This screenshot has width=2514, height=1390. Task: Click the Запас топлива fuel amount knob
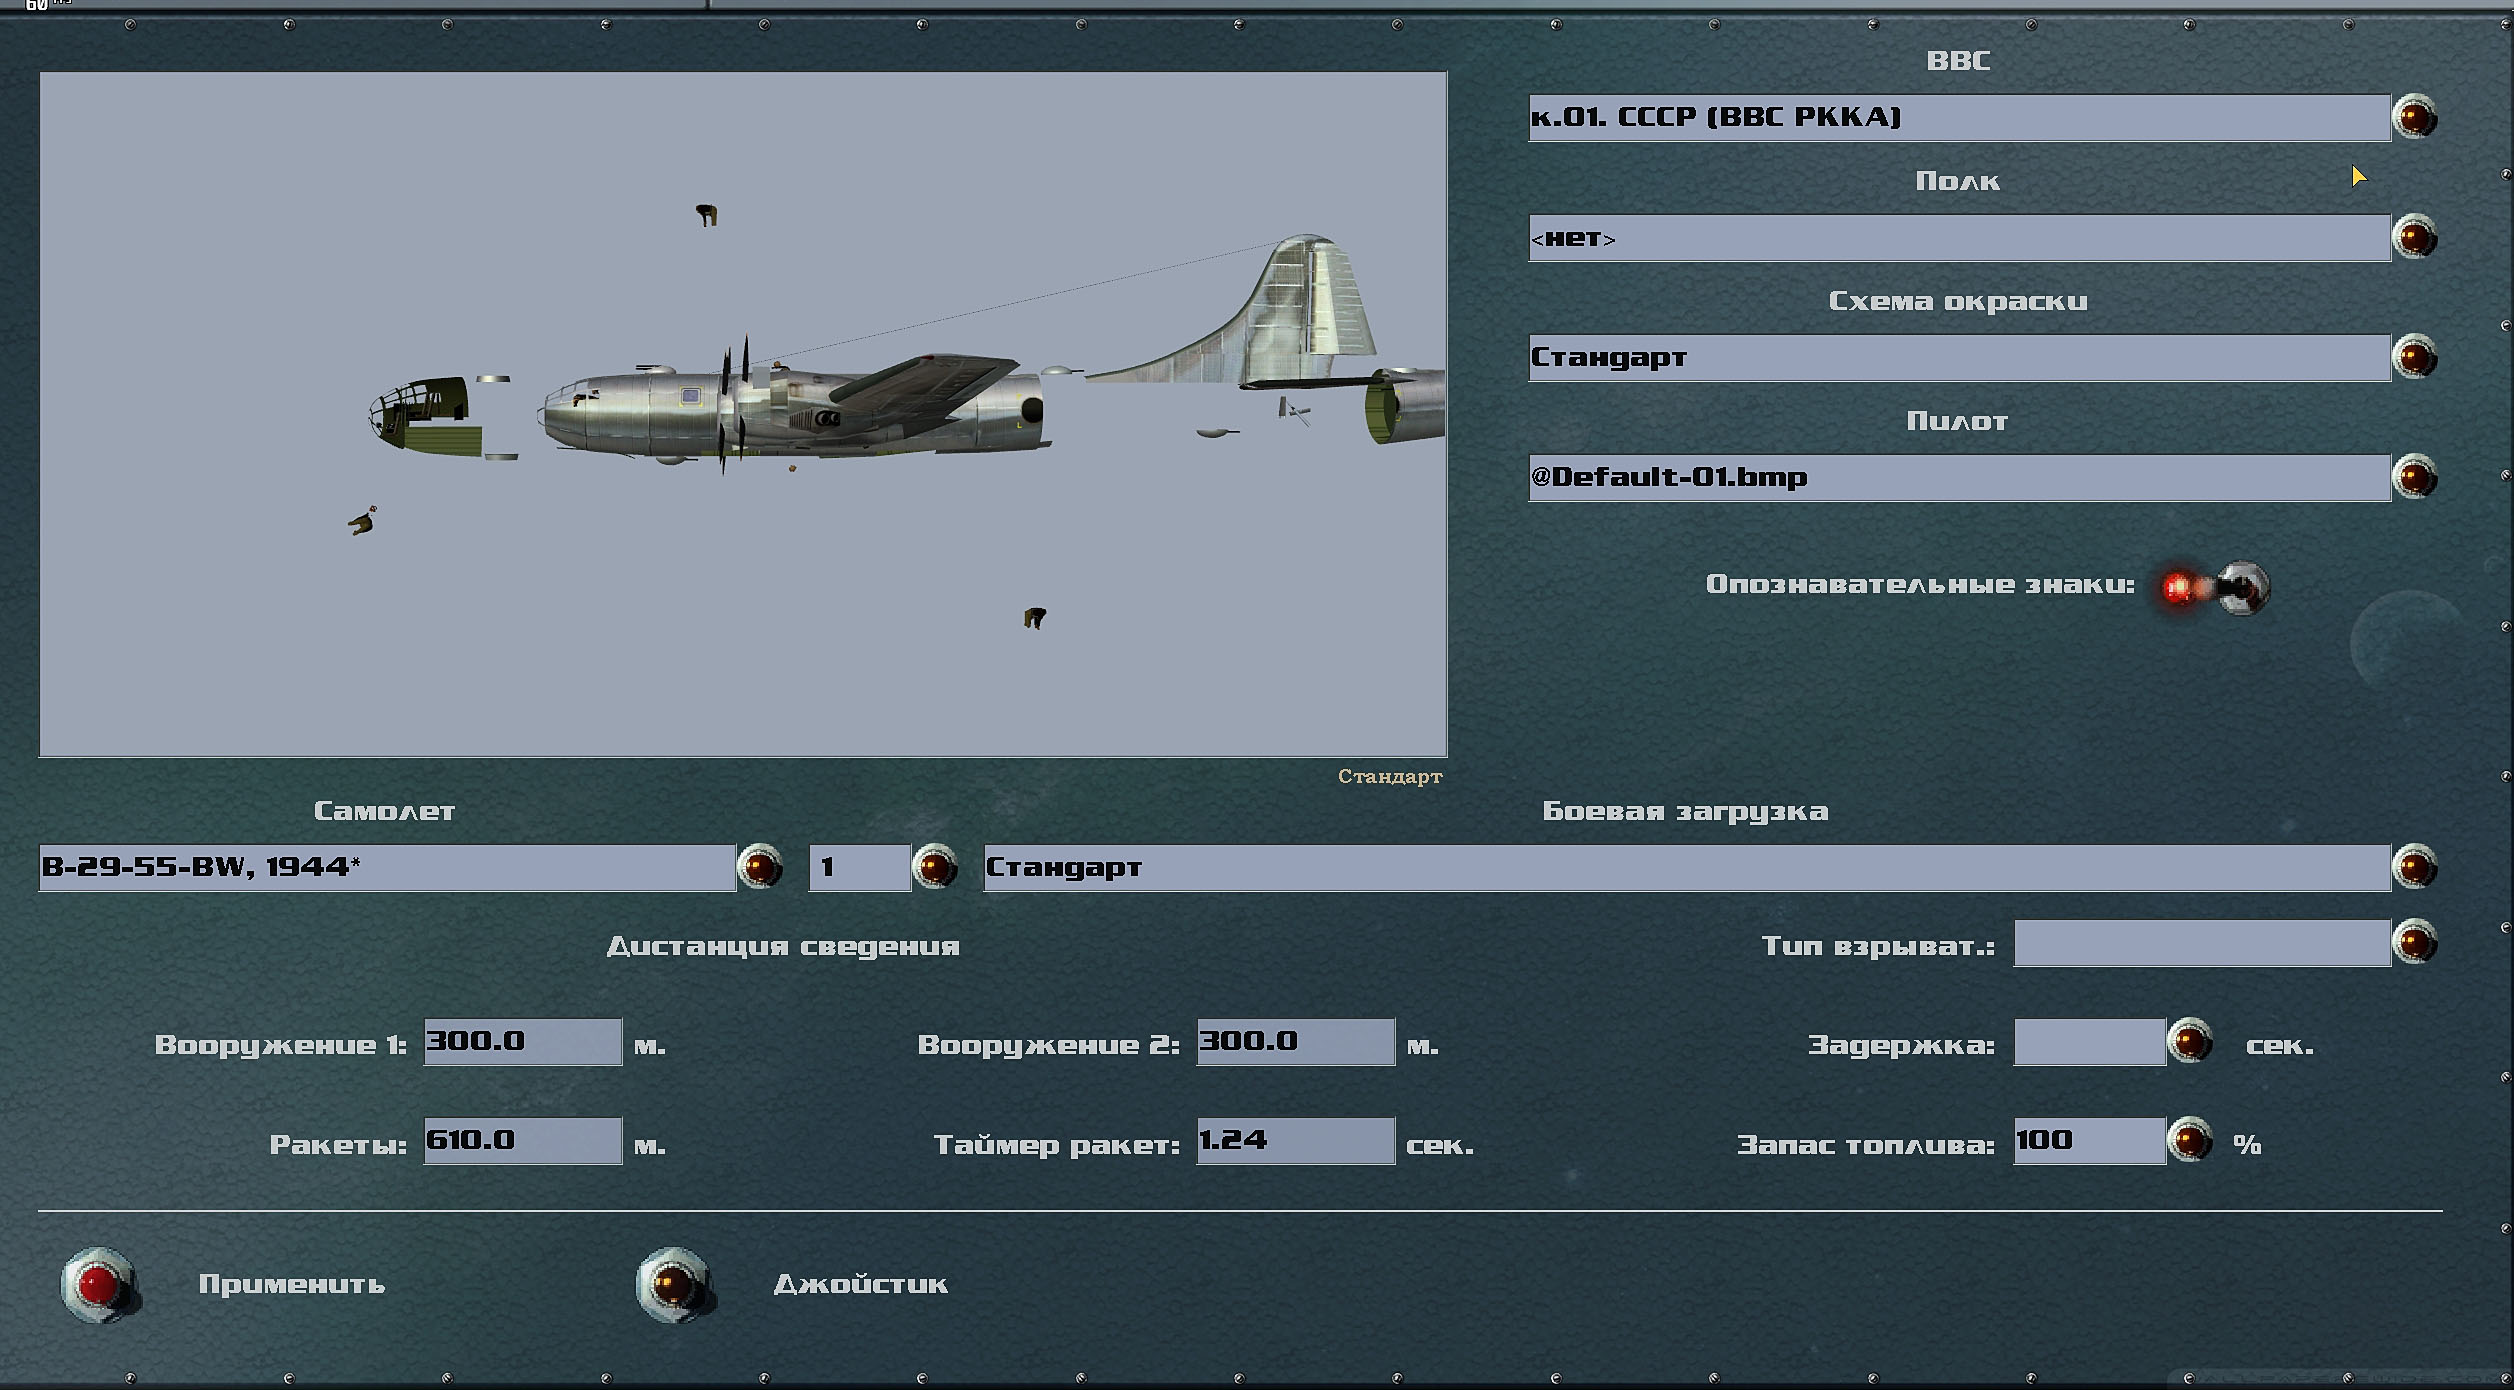pyautogui.click(x=2189, y=1140)
